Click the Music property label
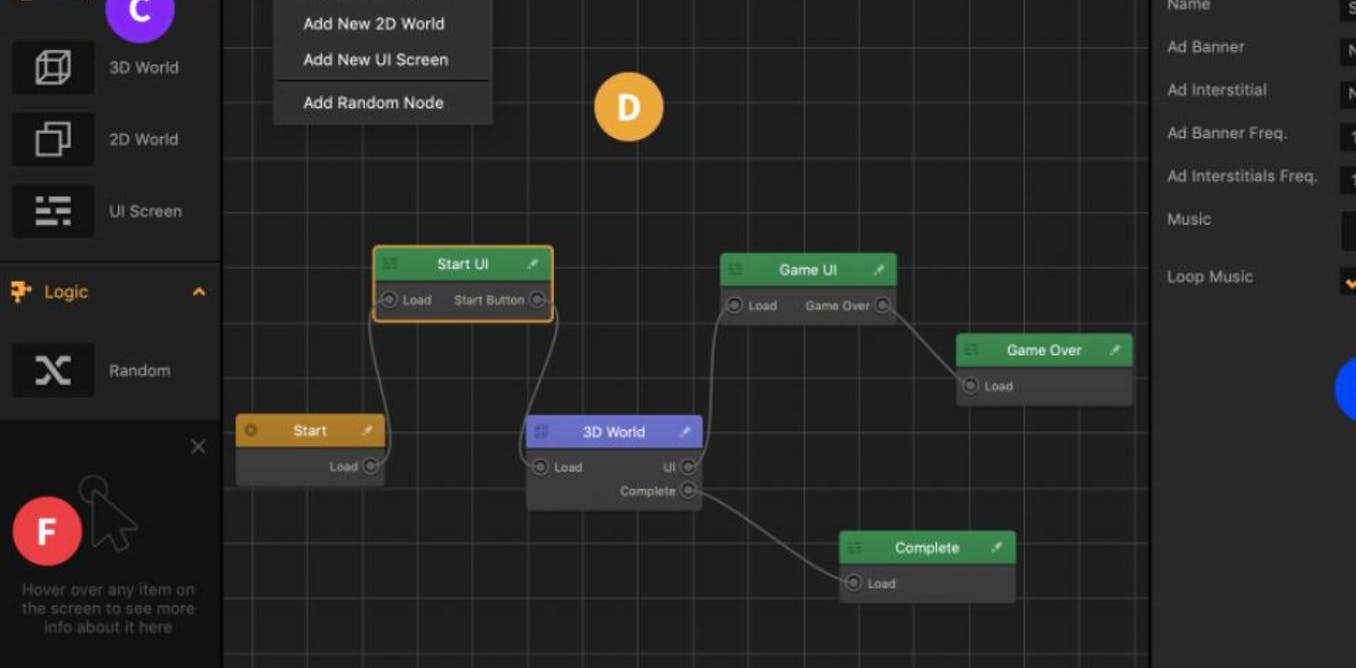 click(1189, 219)
